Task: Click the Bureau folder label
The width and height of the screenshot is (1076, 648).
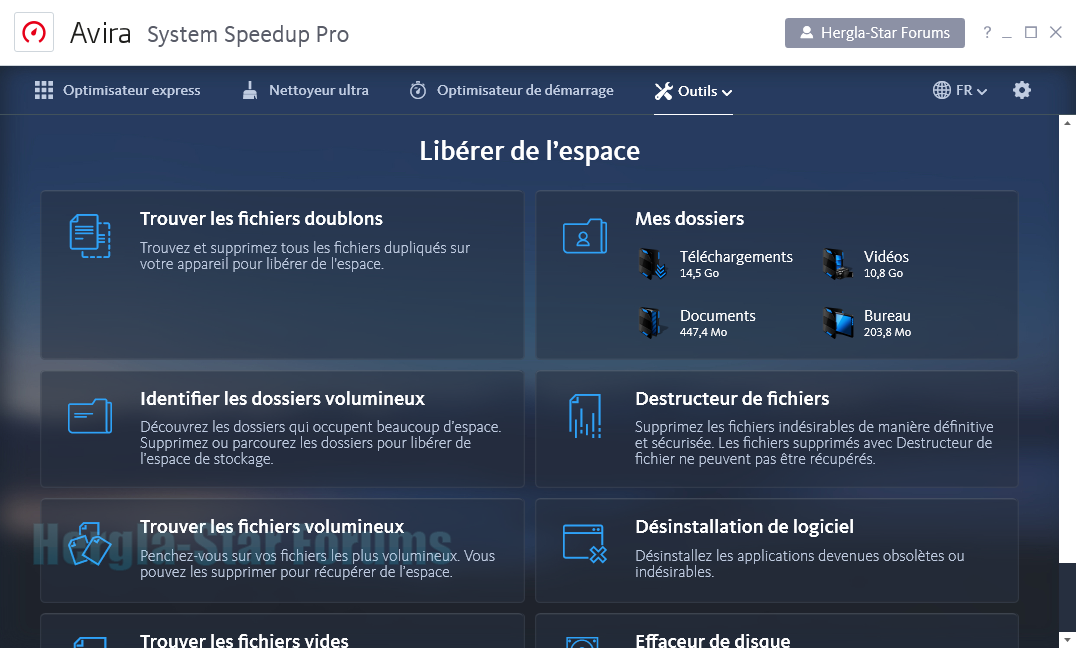Action: [x=887, y=316]
